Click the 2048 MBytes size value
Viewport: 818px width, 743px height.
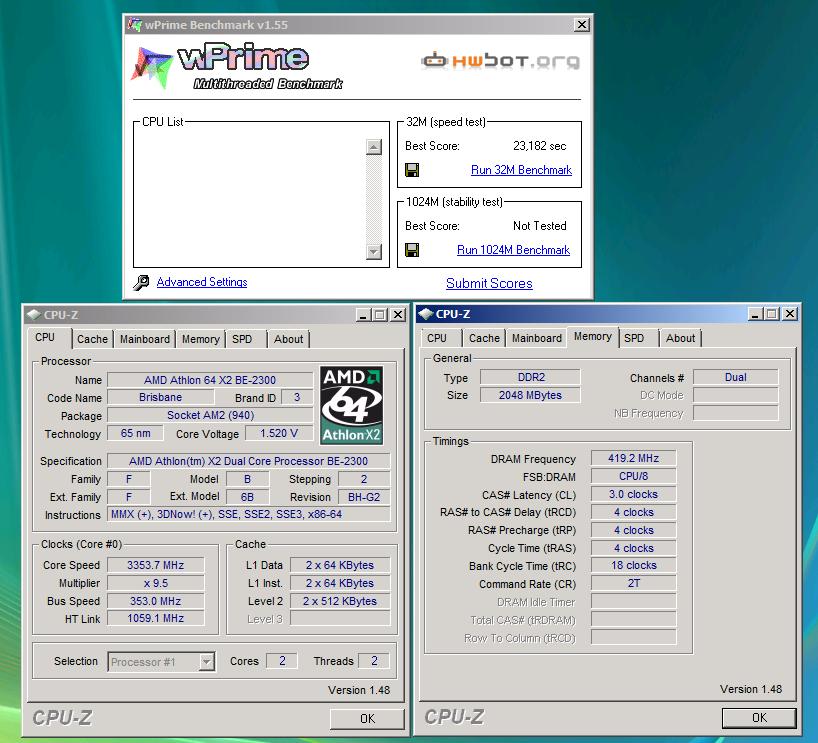pyautogui.click(x=531, y=396)
